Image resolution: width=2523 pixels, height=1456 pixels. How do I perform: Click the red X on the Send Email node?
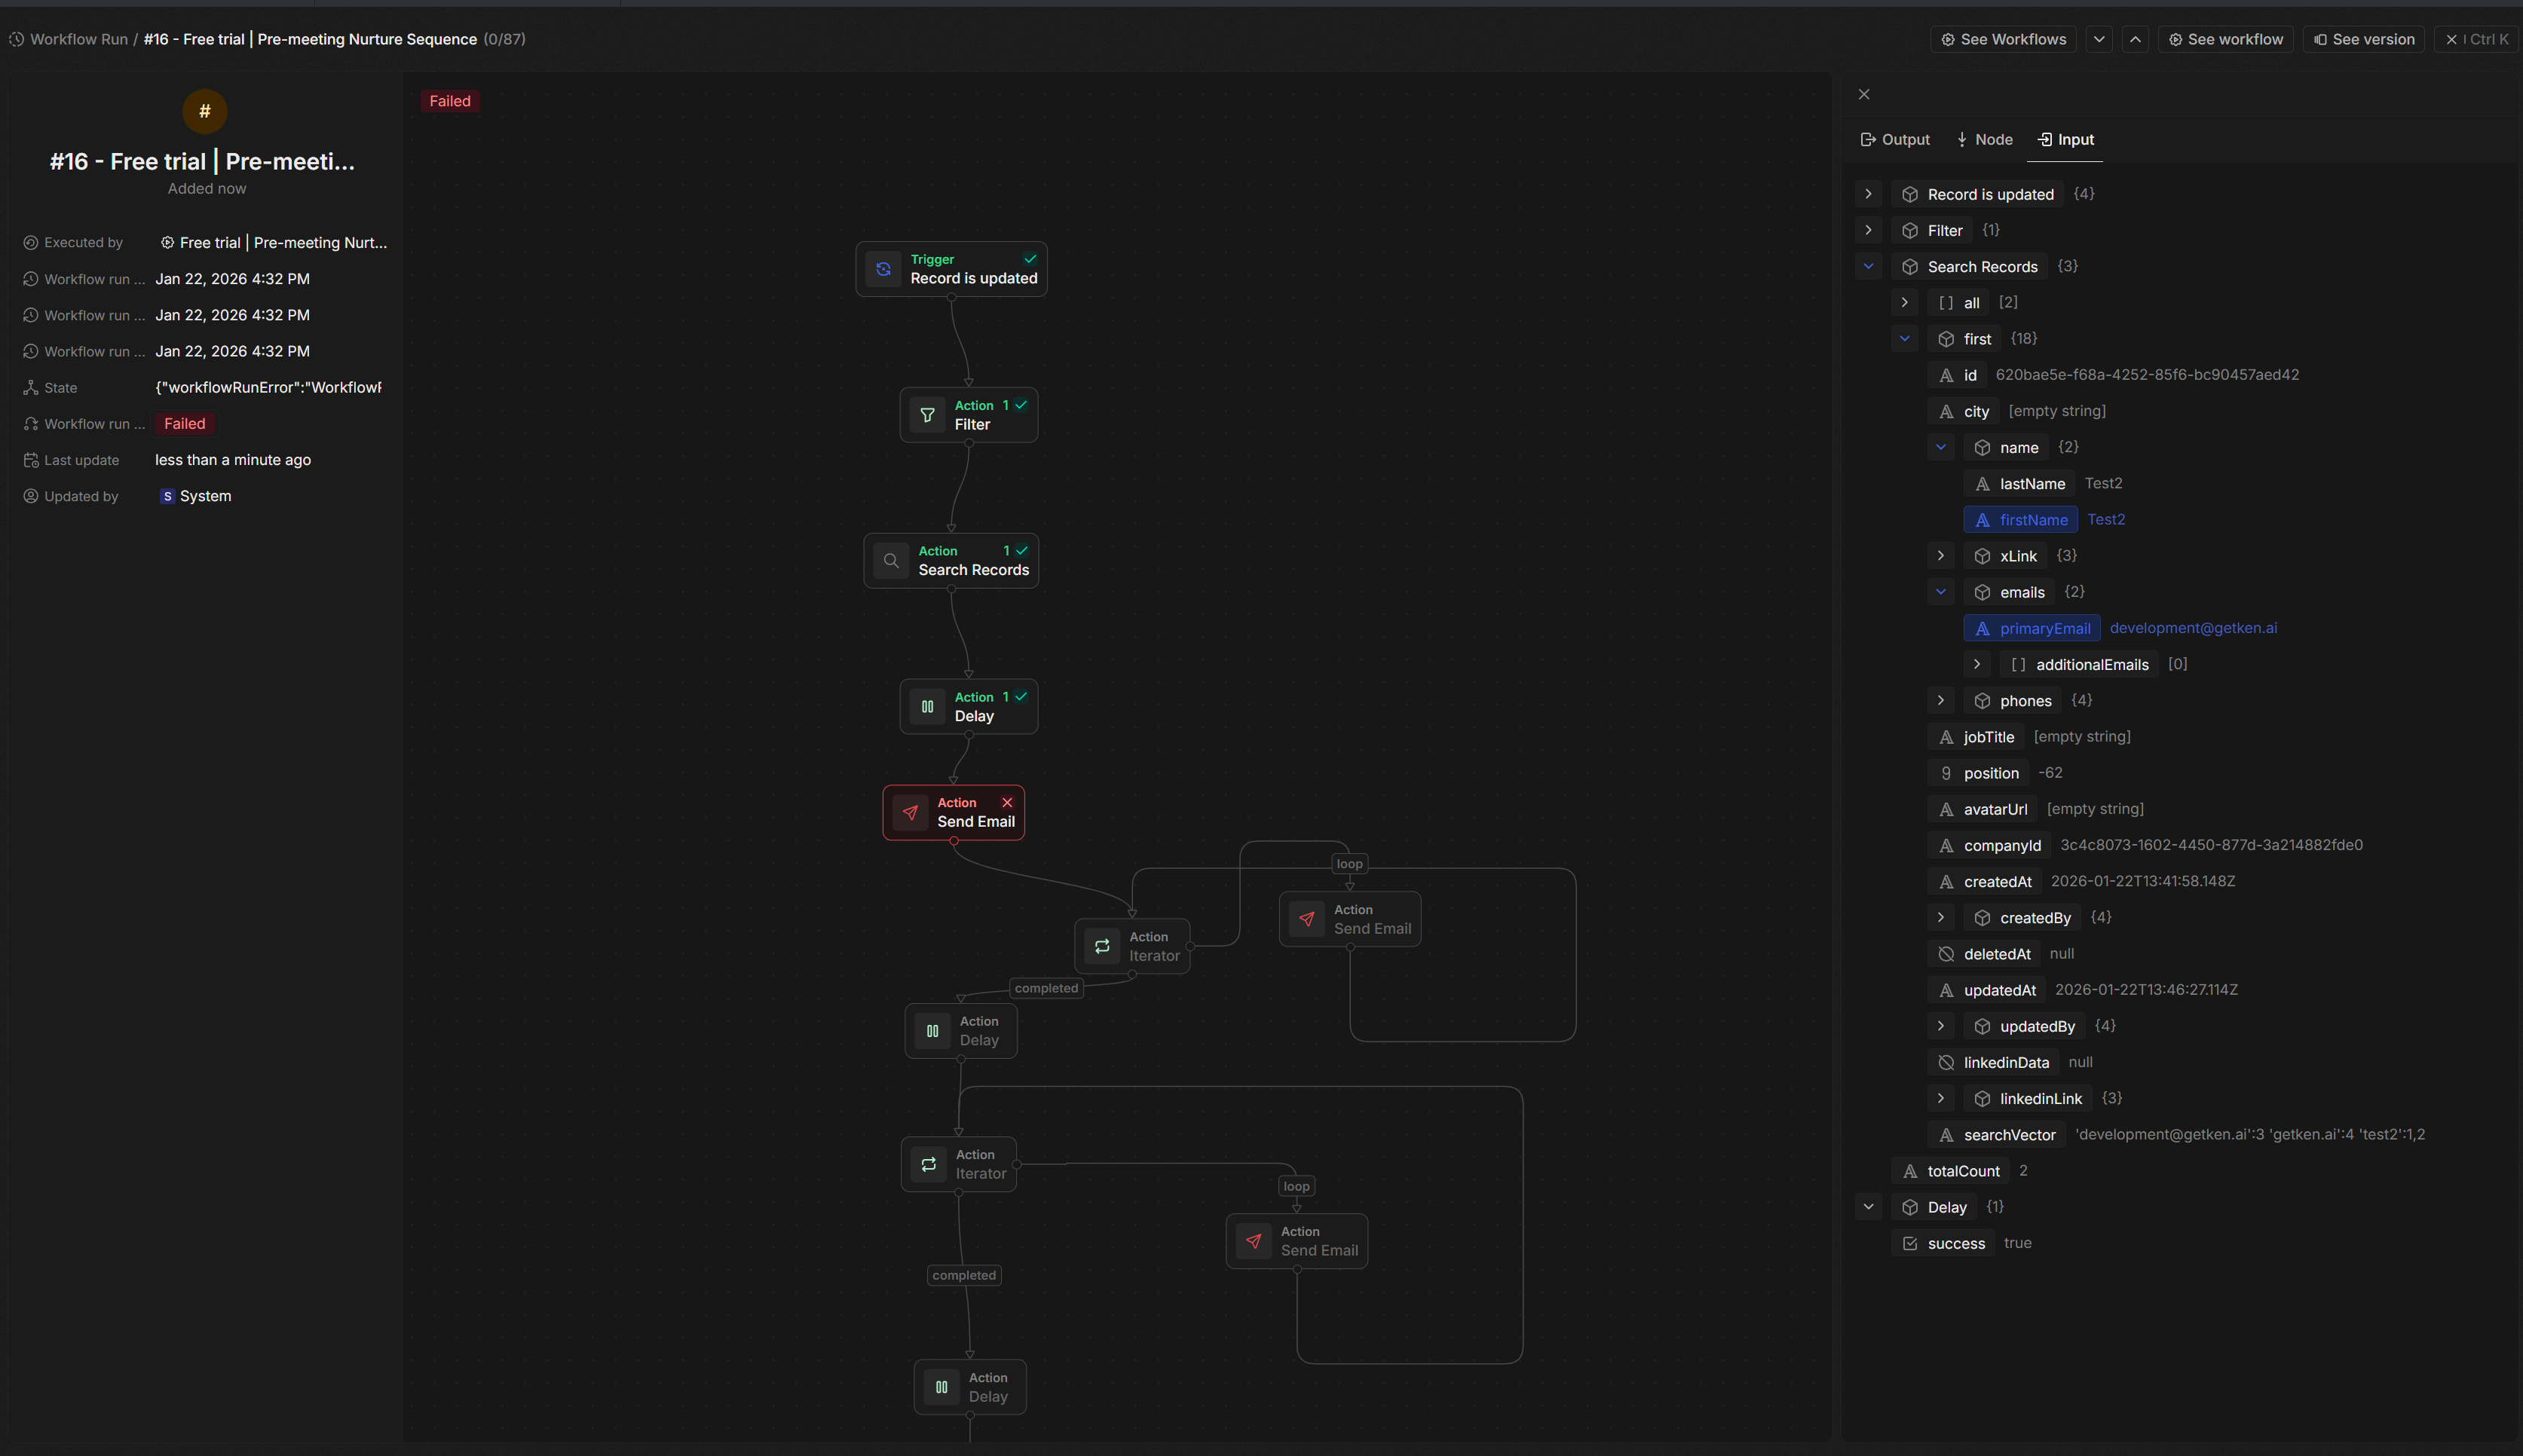pos(1007,803)
